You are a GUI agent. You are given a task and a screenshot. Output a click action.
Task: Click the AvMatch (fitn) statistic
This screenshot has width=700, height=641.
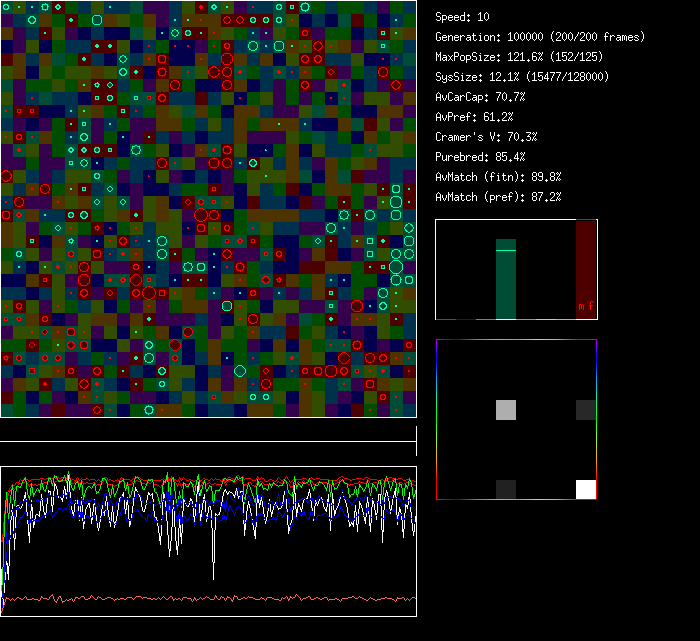pos(498,177)
